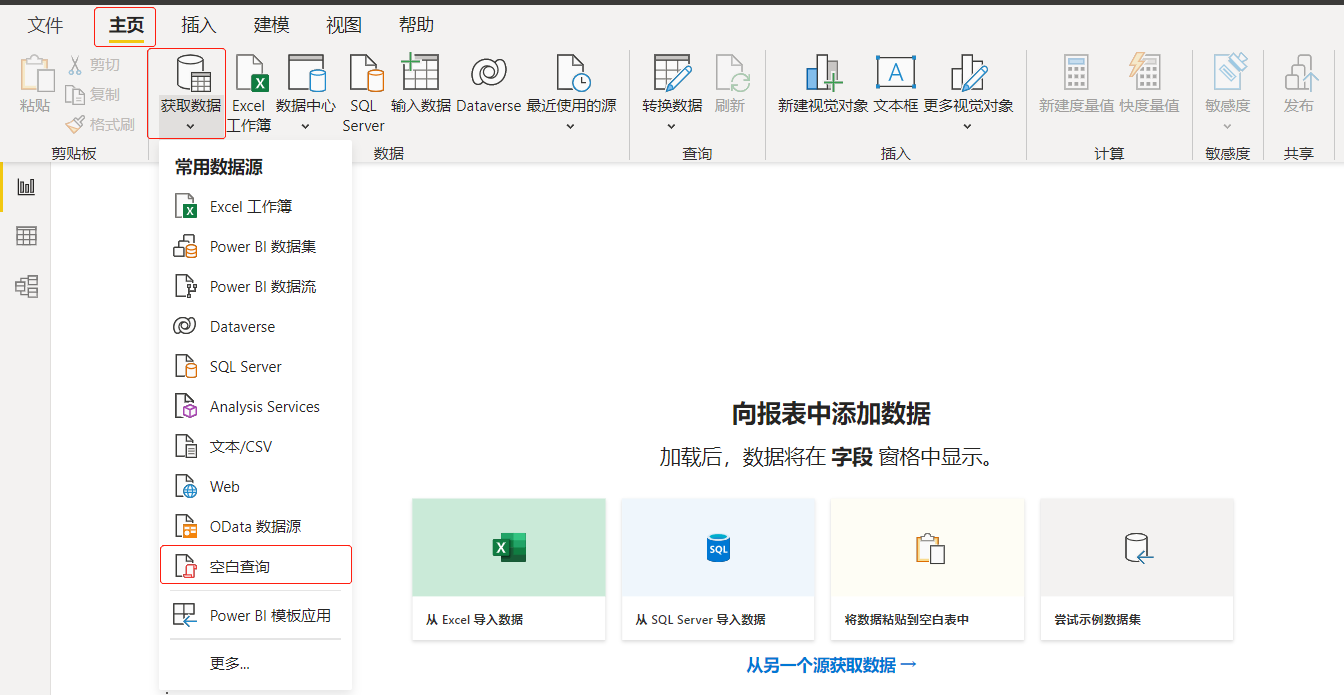Screen dimensions: 1344x695
Task: Choose Power BI 数据集 from the list
Action: [256, 247]
